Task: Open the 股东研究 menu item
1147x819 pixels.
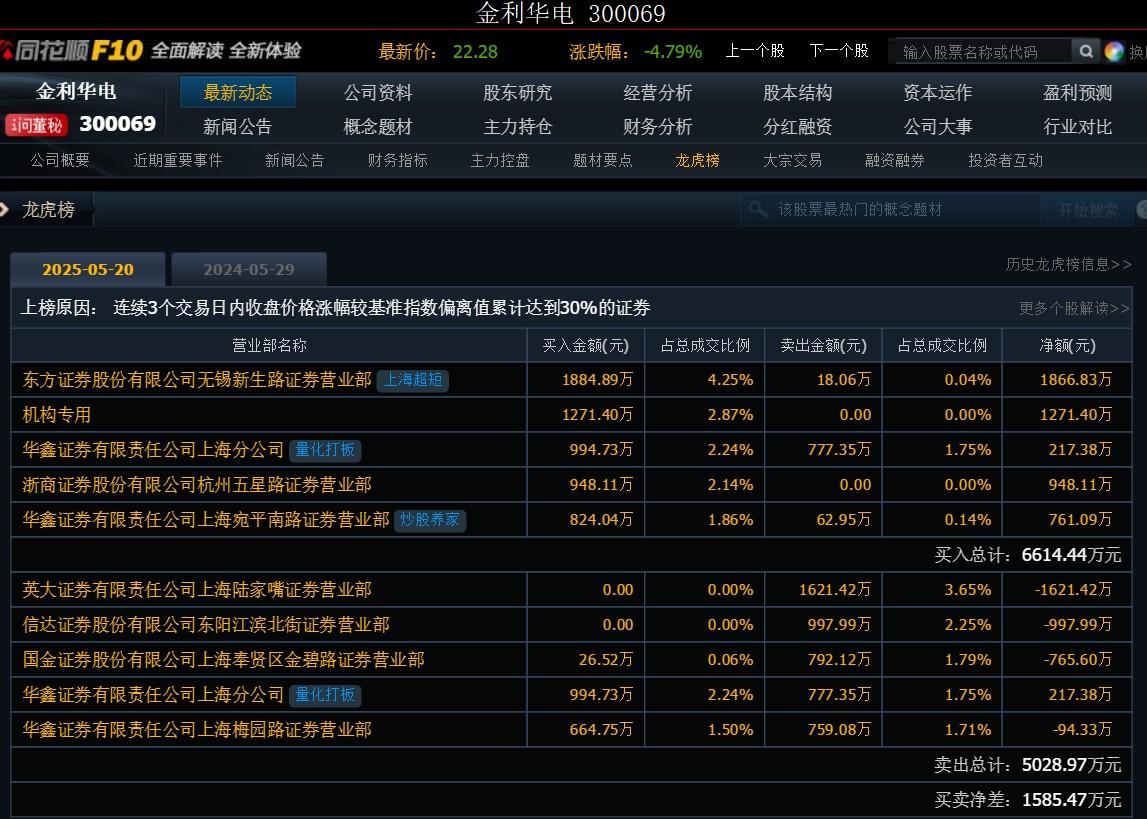Action: (518, 93)
